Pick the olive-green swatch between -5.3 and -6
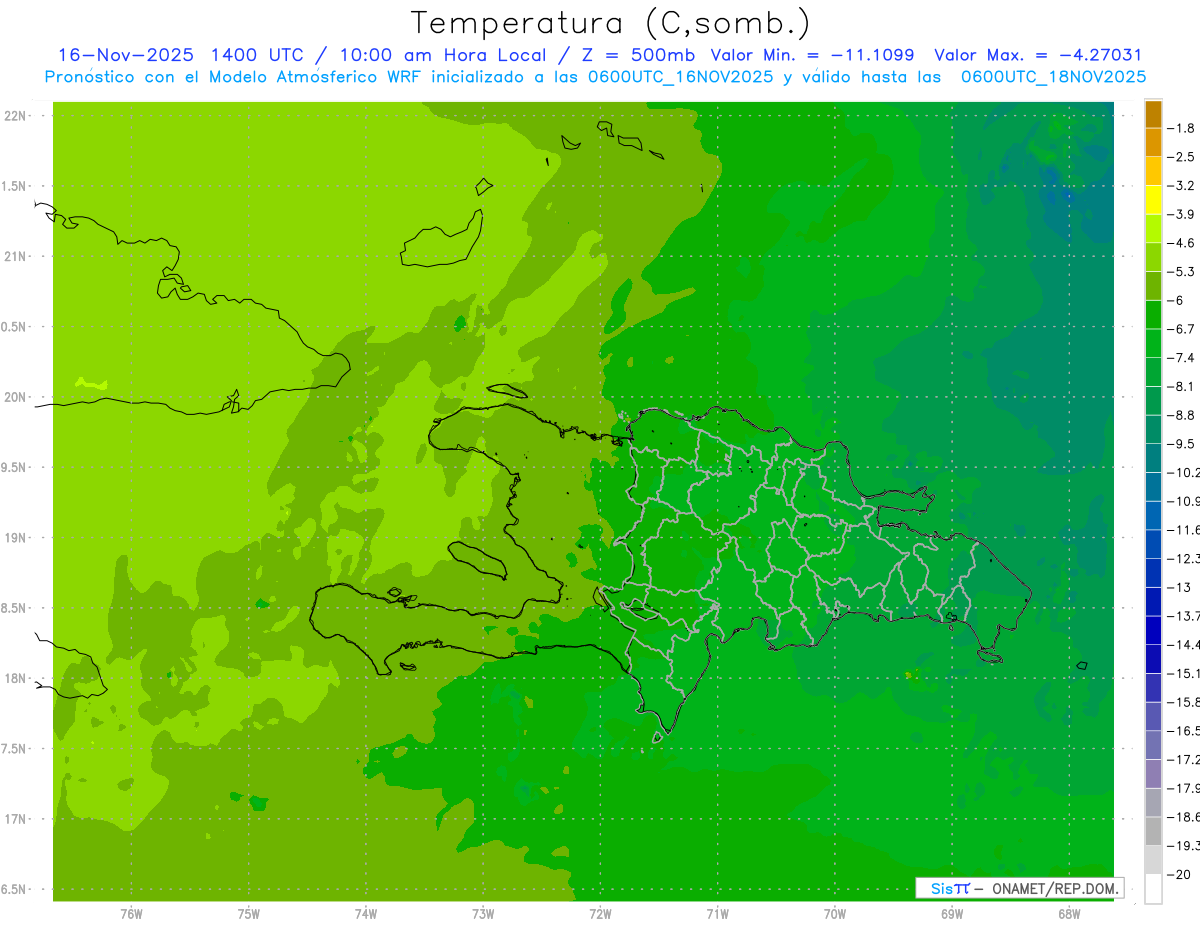The height and width of the screenshot is (927, 1200). (1153, 286)
